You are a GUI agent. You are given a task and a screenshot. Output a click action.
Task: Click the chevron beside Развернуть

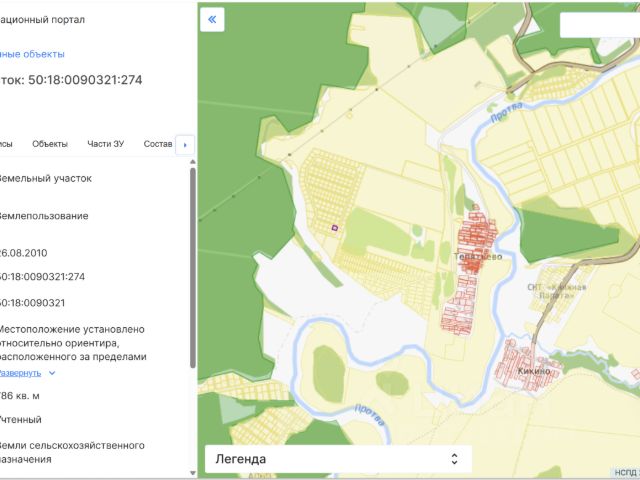point(52,373)
